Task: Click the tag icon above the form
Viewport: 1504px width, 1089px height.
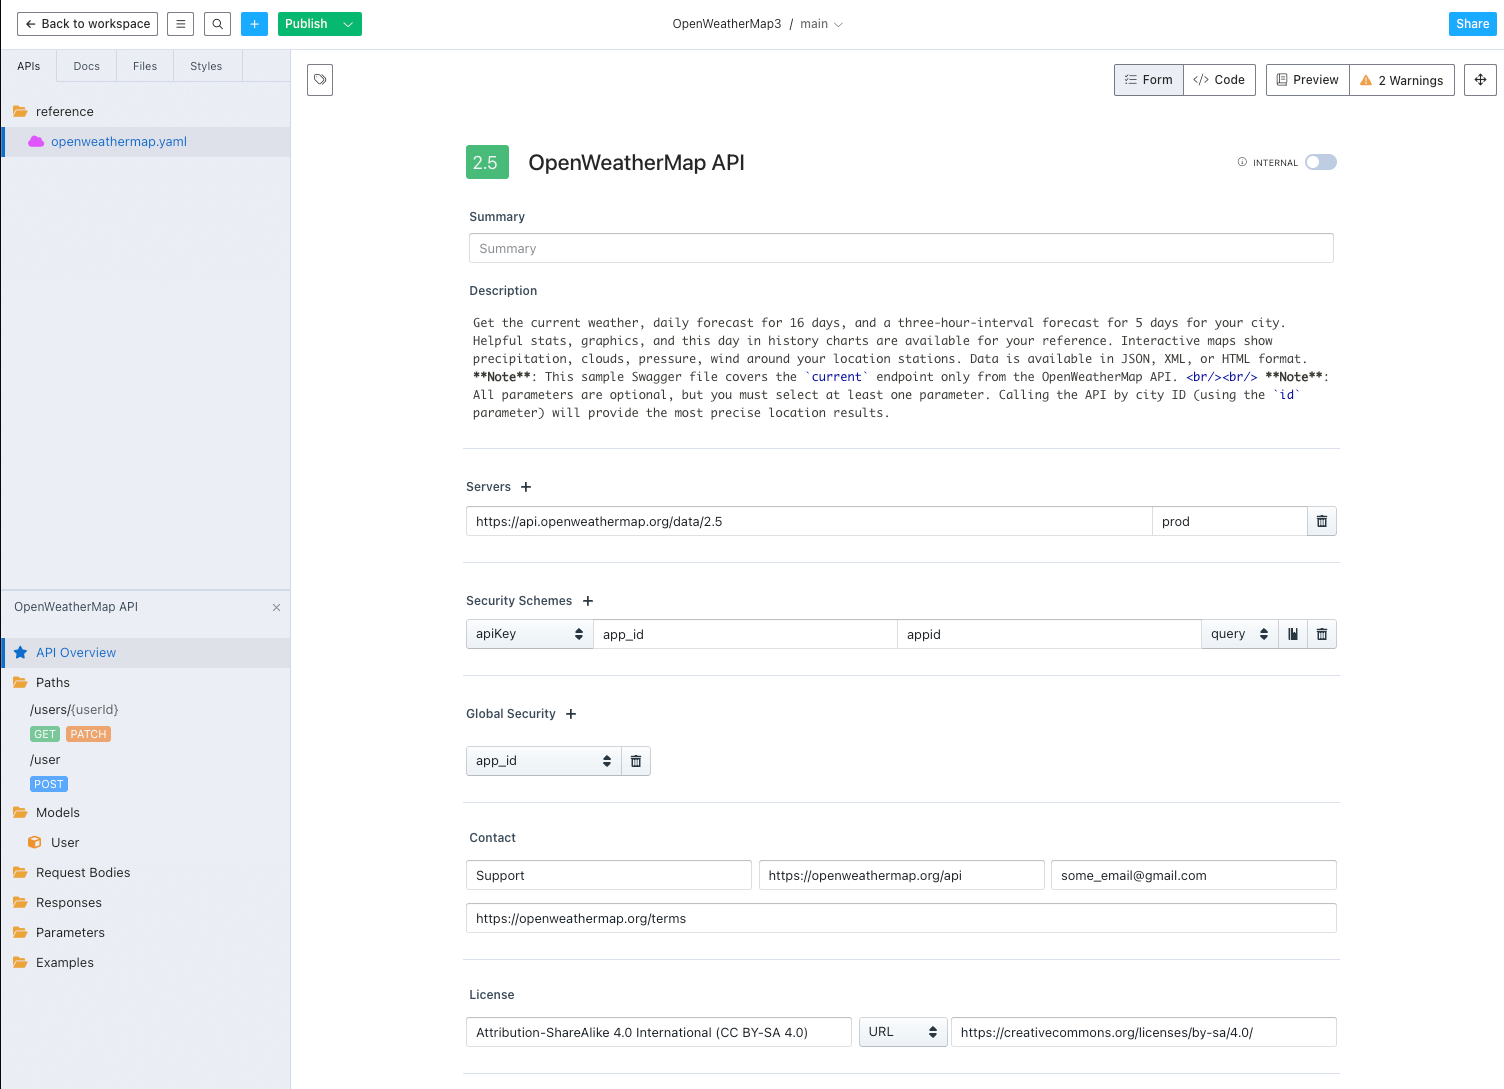Action: 320,80
